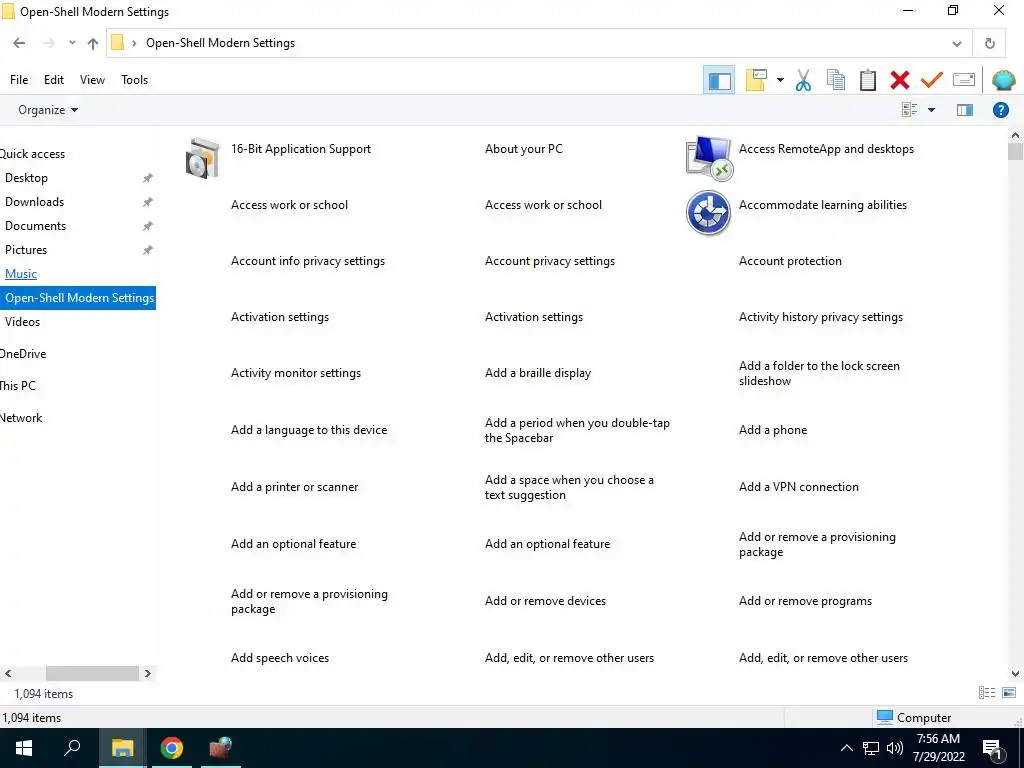
Task: Click the navigation pane horizontal scrollbar thumb
Action: (x=92, y=673)
